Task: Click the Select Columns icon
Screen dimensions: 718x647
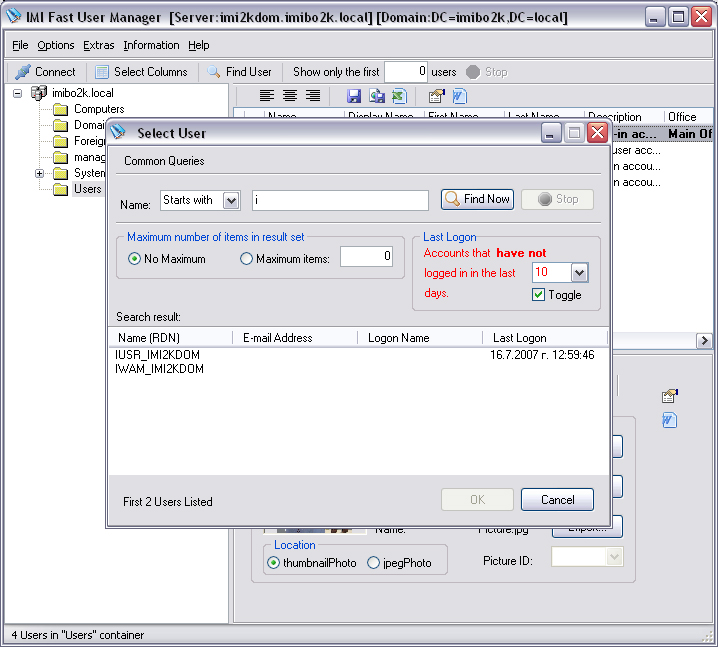Action: click(102, 72)
